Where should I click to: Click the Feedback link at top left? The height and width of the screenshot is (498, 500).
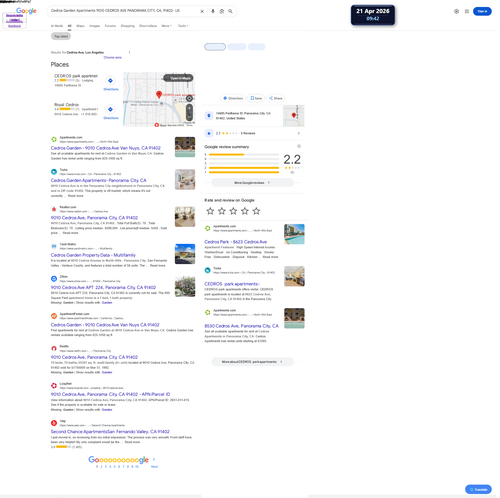point(14,26)
